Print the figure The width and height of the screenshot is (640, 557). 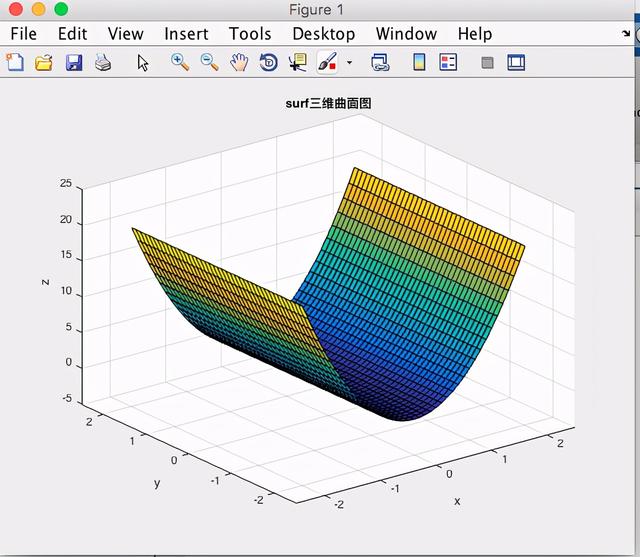[103, 63]
